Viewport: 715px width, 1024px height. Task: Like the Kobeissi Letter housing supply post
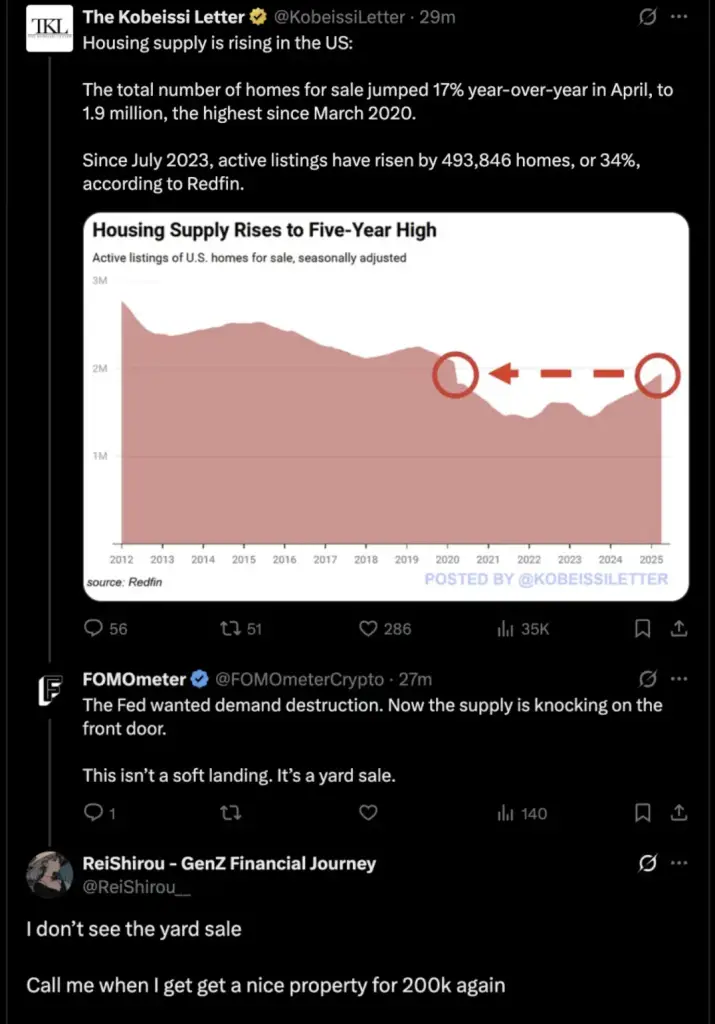click(x=385, y=628)
